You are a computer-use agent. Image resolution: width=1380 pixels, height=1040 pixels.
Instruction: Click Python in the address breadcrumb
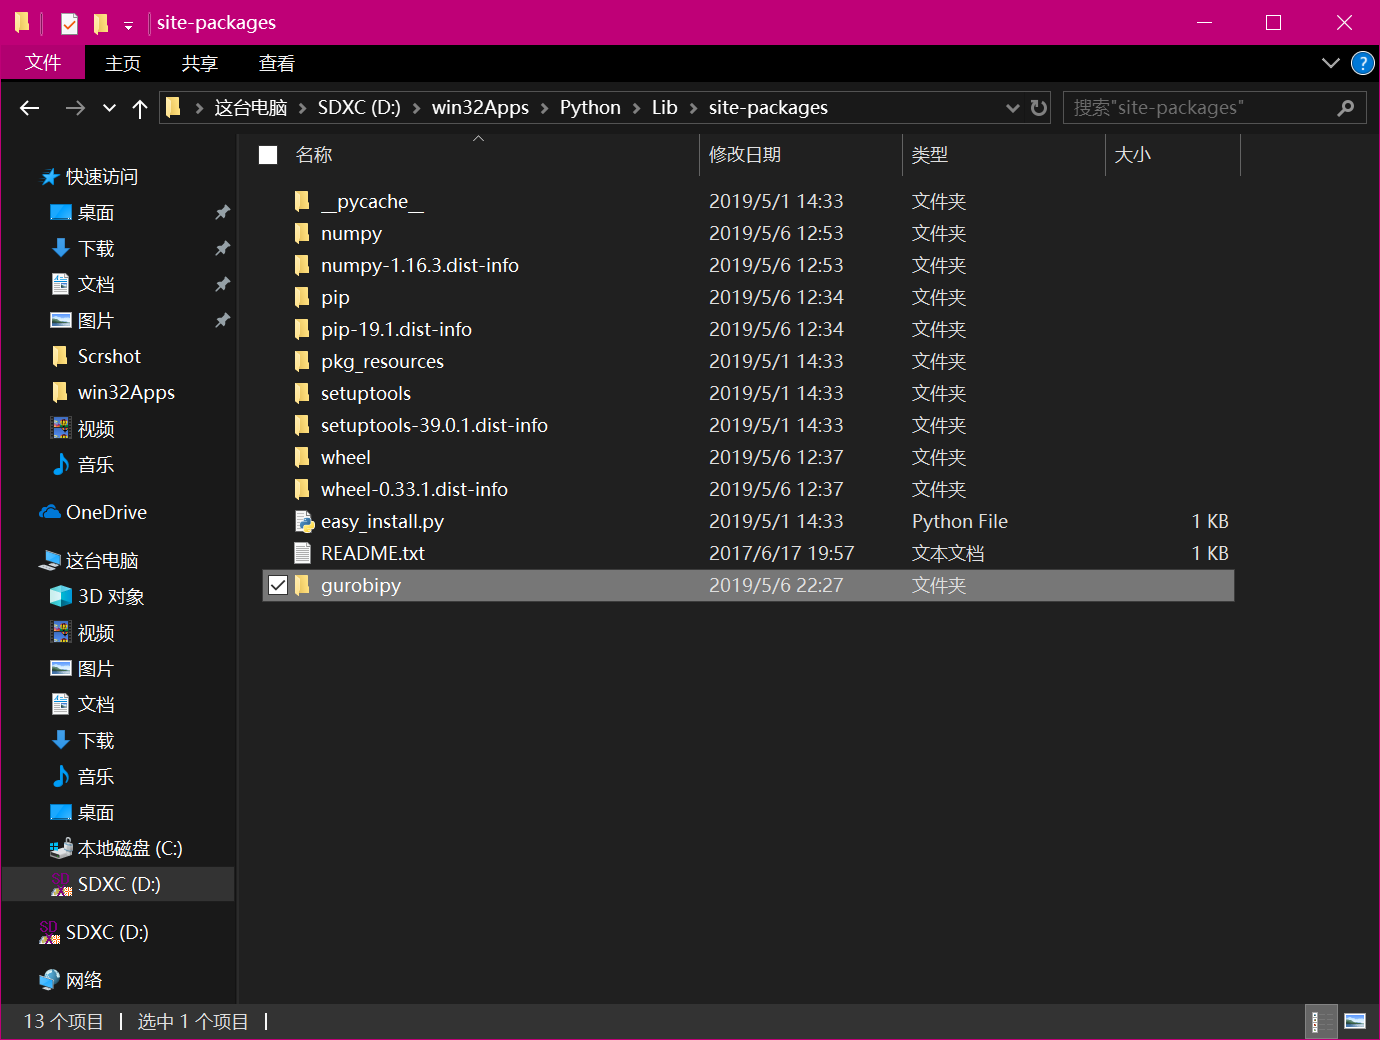pyautogui.click(x=590, y=108)
